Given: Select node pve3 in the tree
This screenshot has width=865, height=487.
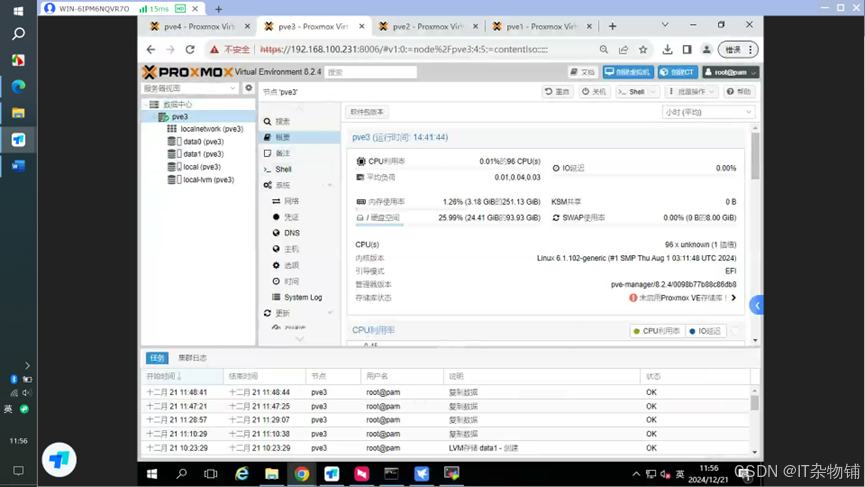Looking at the screenshot, I should coord(180,117).
